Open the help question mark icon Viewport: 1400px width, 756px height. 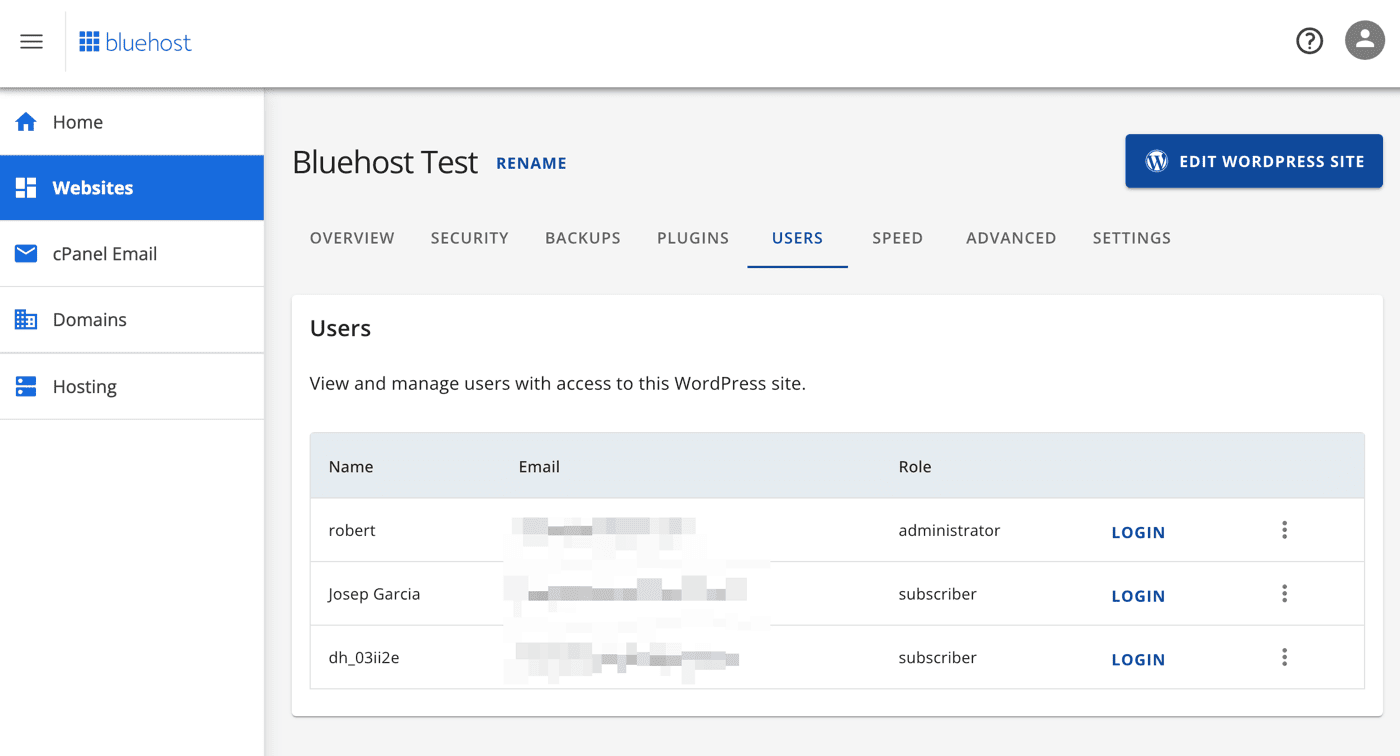coord(1309,41)
